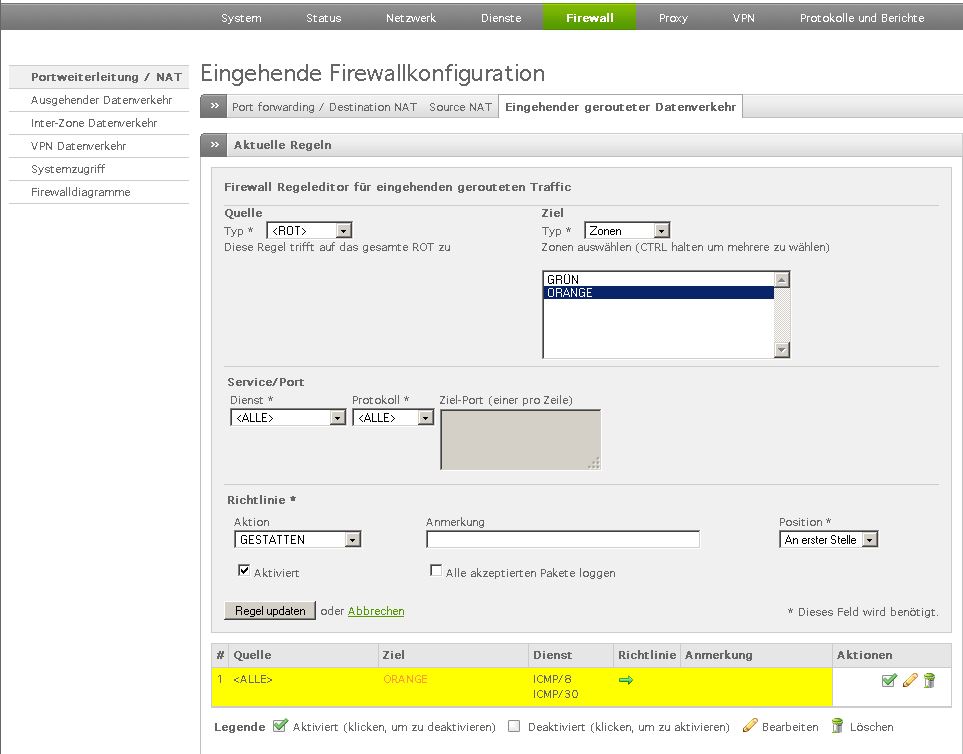The height and width of the screenshot is (754, 963).
Task: Click the Regel updaten button
Action: pyautogui.click(x=270, y=611)
